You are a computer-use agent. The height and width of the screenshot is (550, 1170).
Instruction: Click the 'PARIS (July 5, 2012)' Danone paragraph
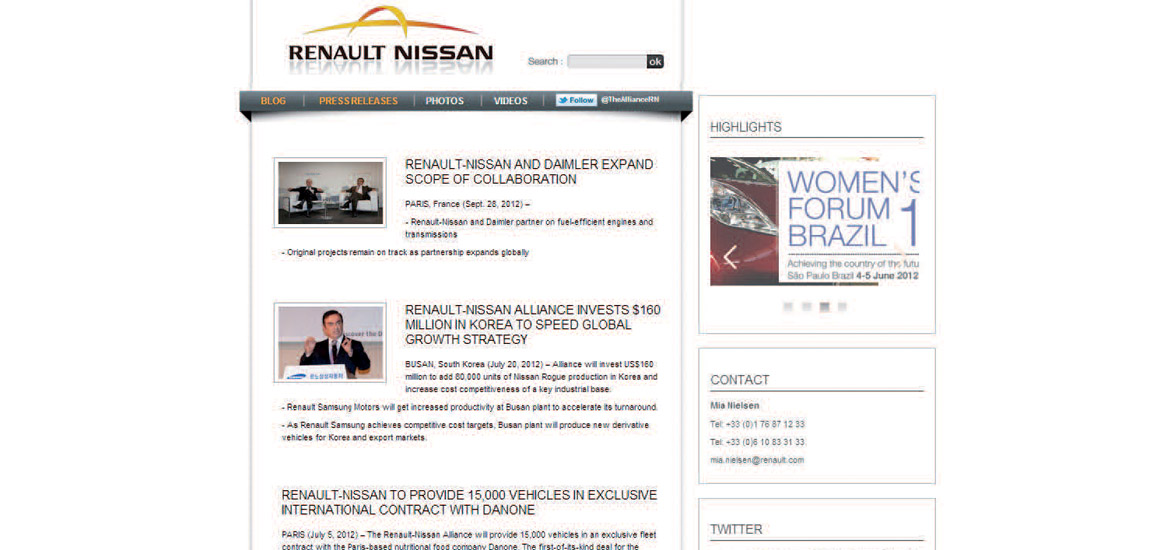pos(469,542)
